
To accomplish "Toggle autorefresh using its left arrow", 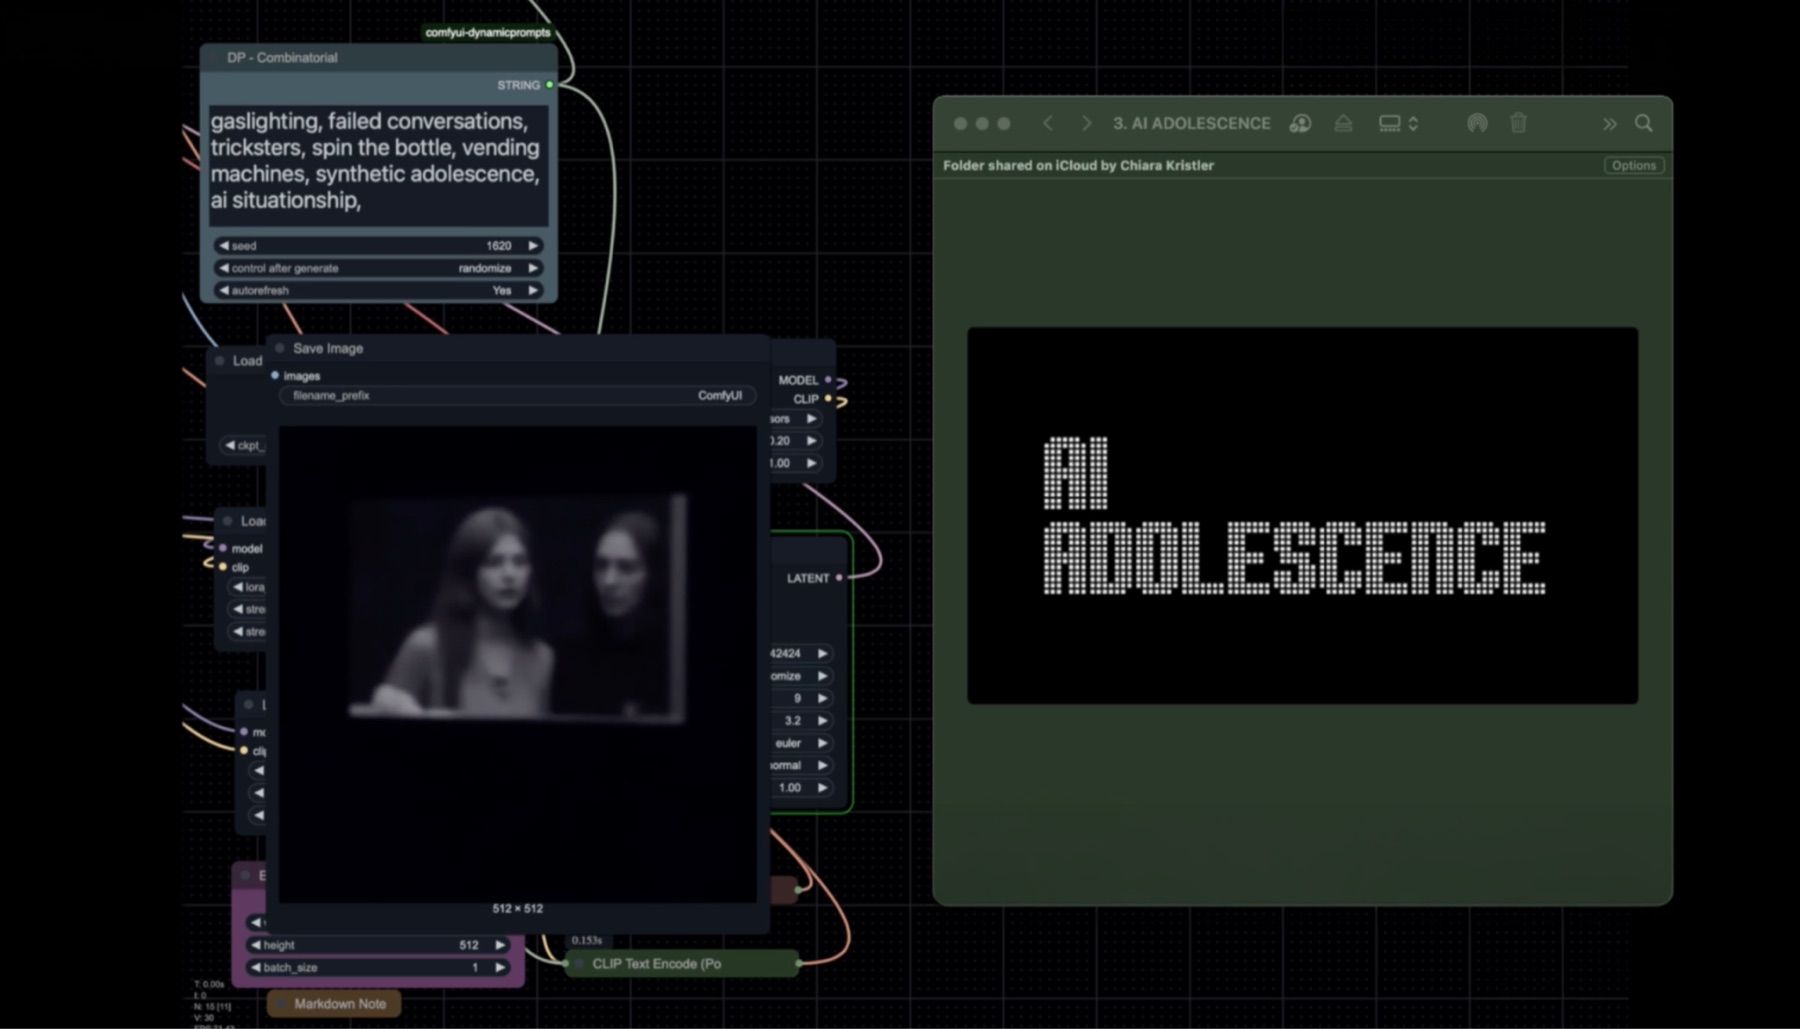I will pos(224,290).
